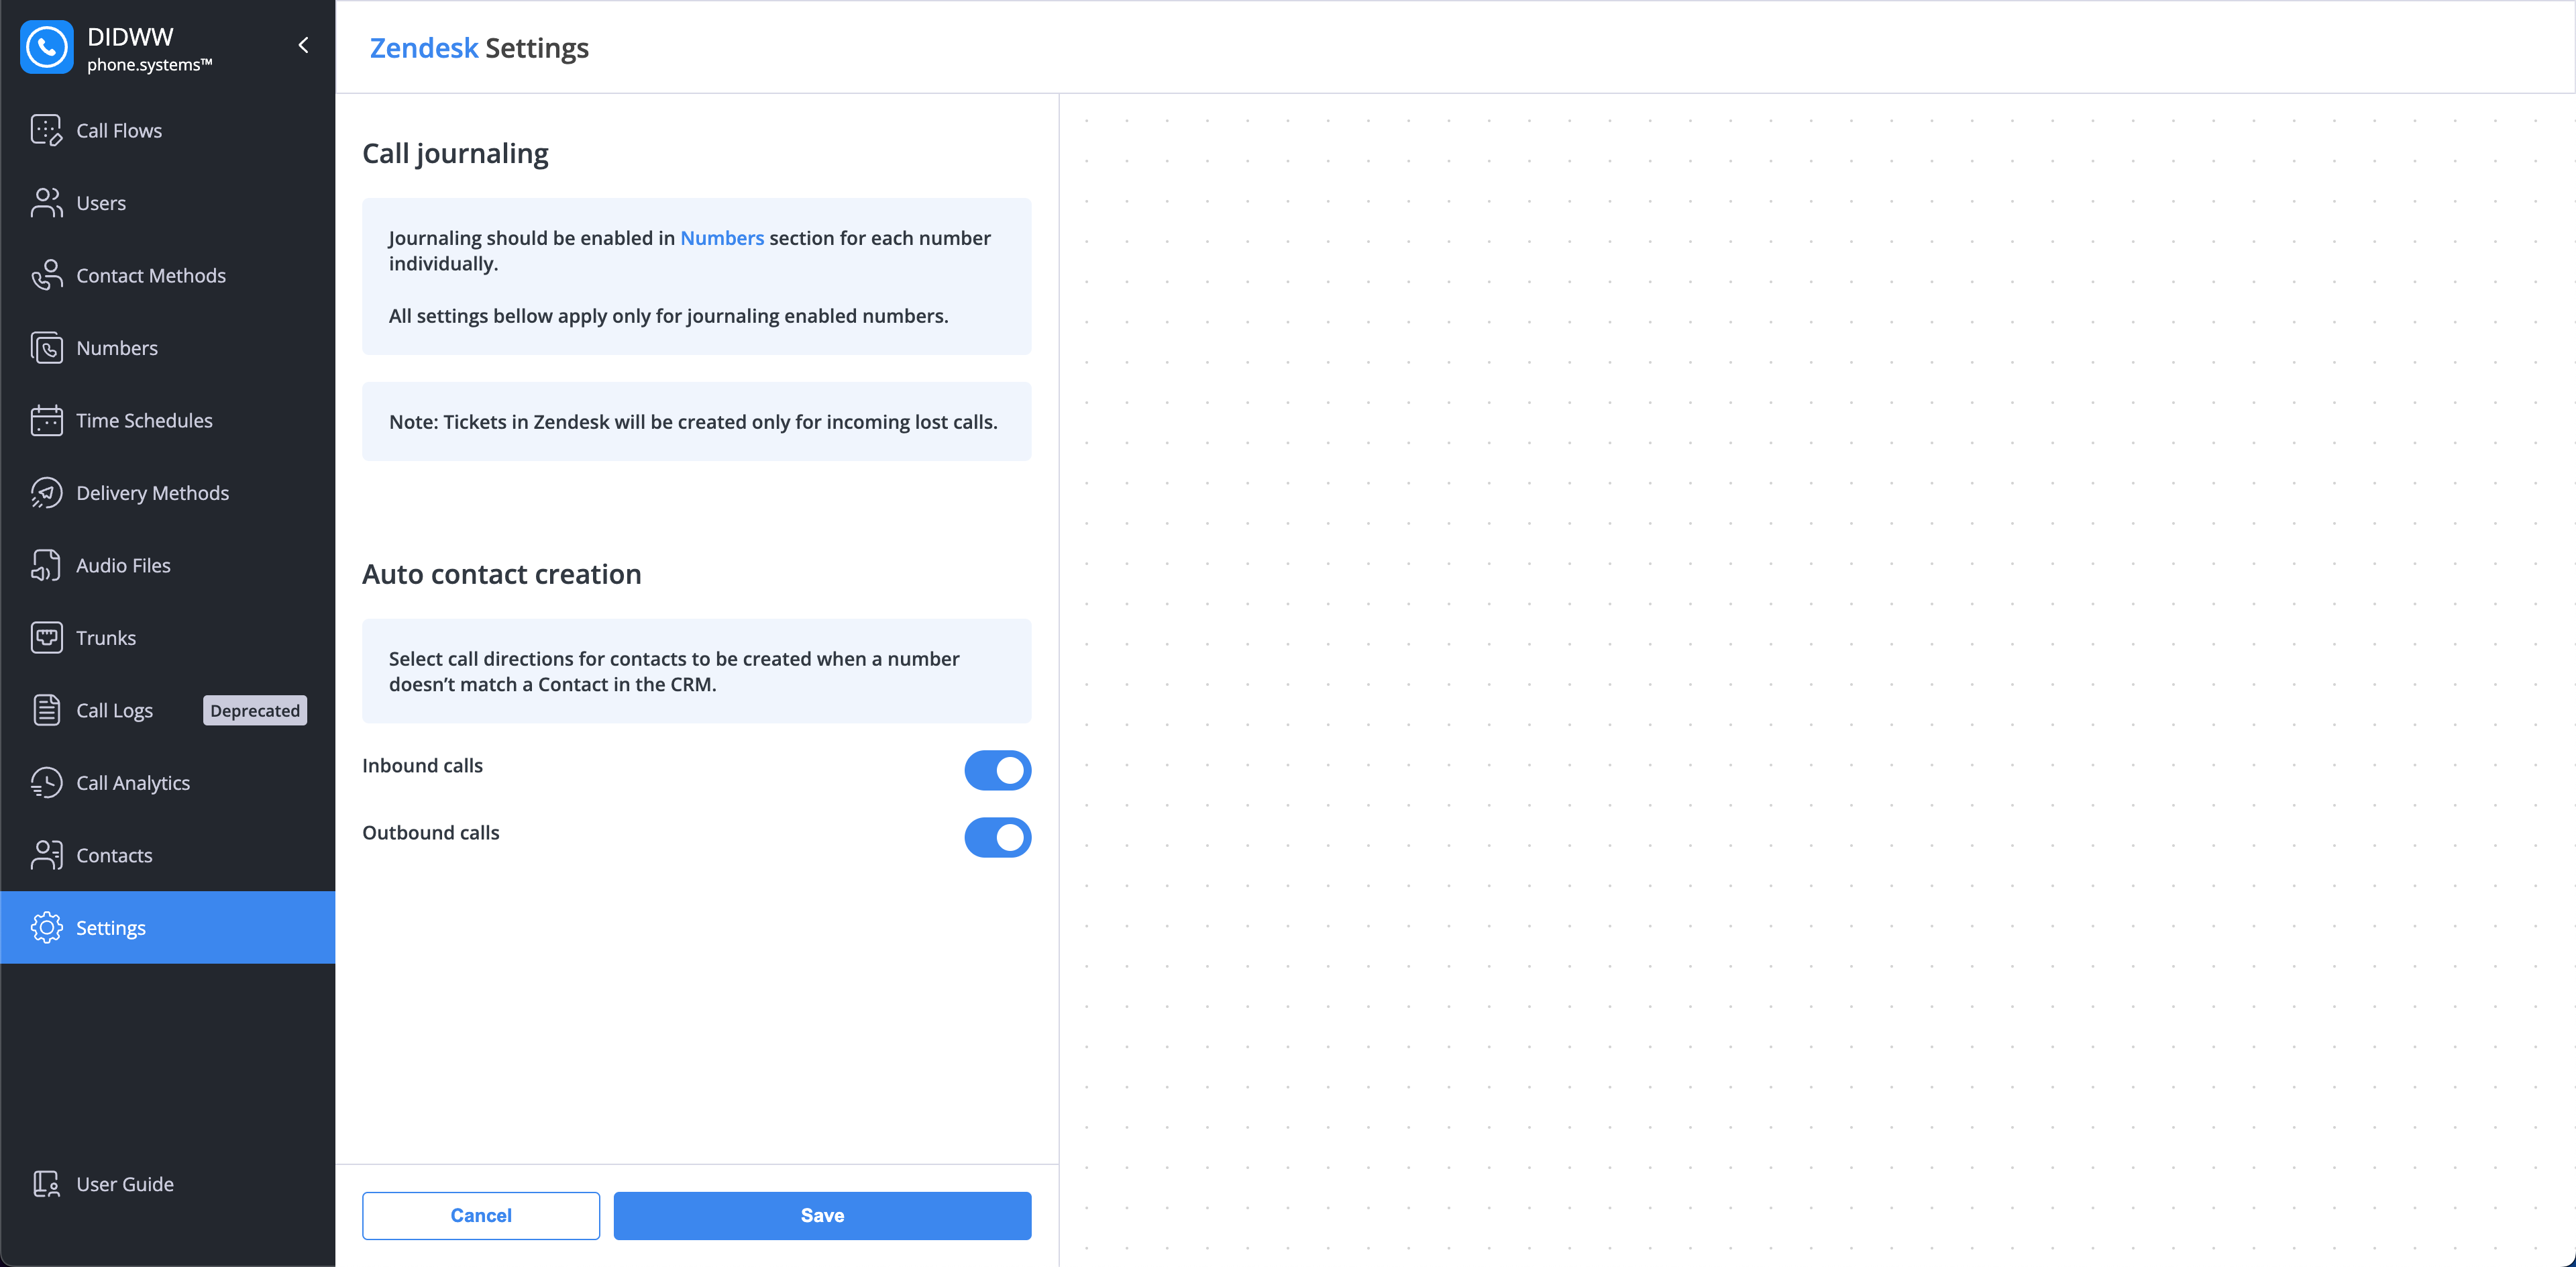Click the Call Flows sidebar icon
Viewport: 2576px width, 1267px height.
pyautogui.click(x=46, y=130)
